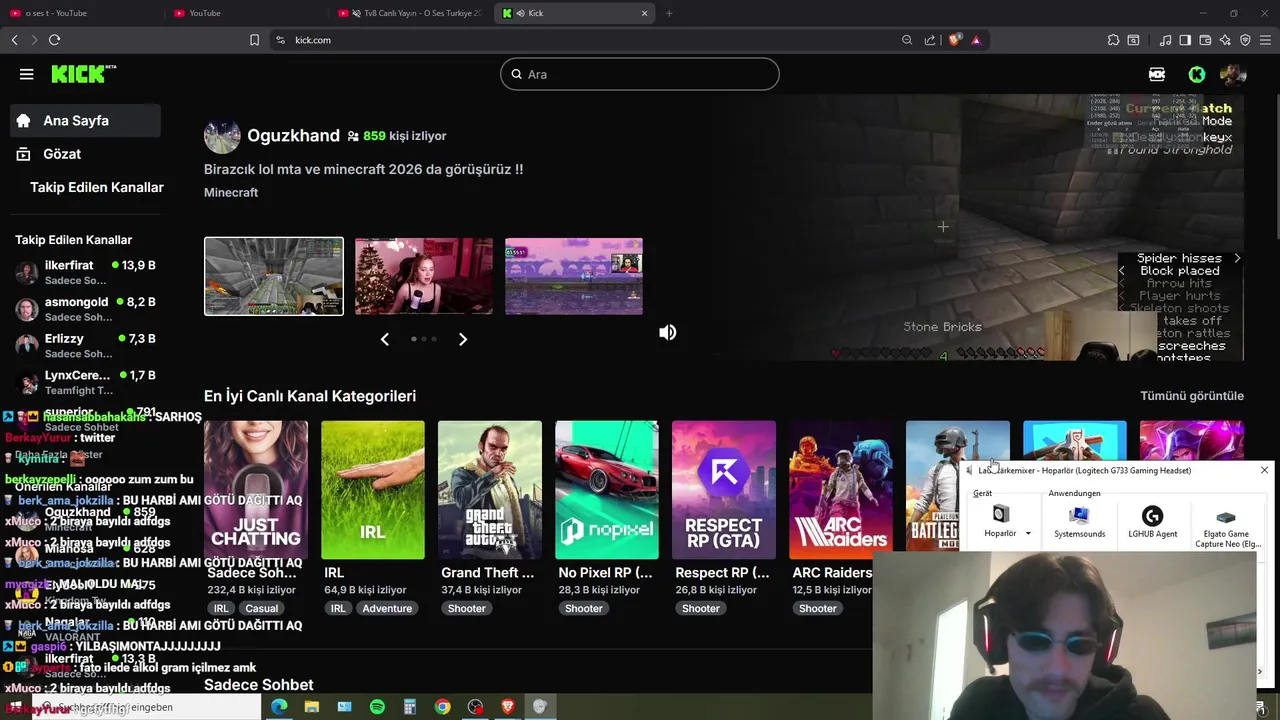Open the browser extensions puzzle icon
This screenshot has width=1280, height=720.
(1113, 40)
